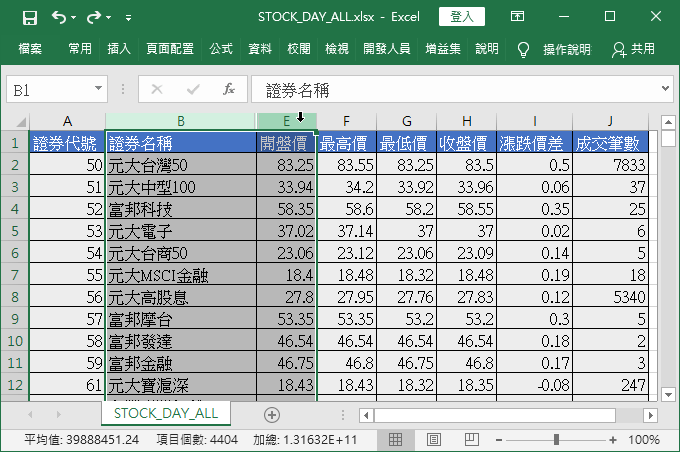The image size is (680, 452).
Task: Click cell 元大MSCI金融
Action: pos(181,275)
